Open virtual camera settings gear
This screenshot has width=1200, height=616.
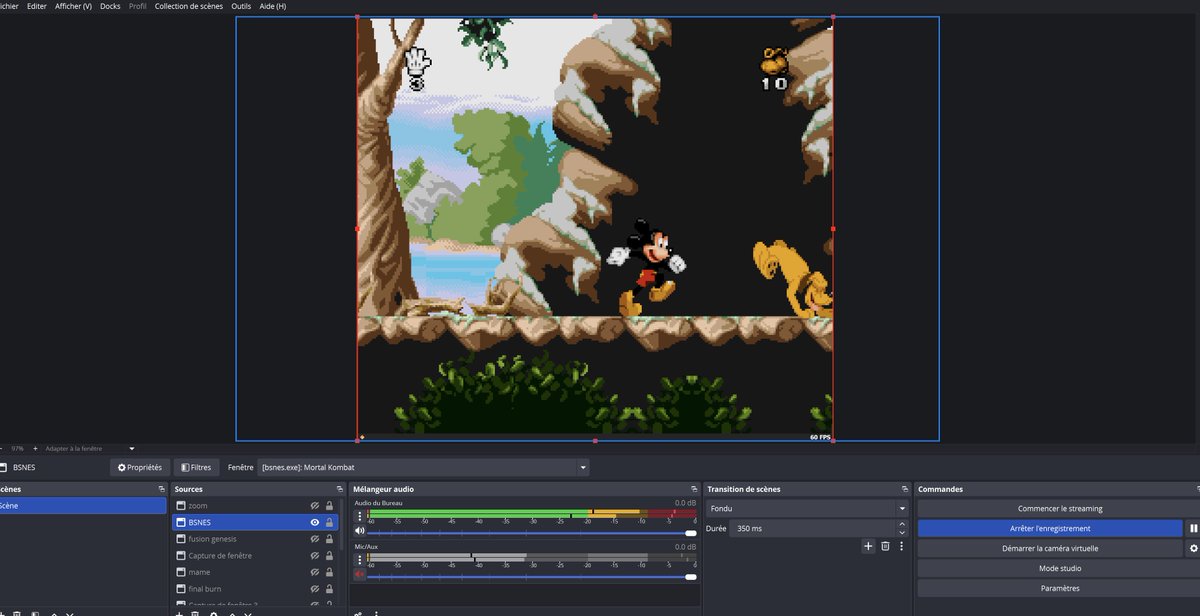tap(1192, 548)
